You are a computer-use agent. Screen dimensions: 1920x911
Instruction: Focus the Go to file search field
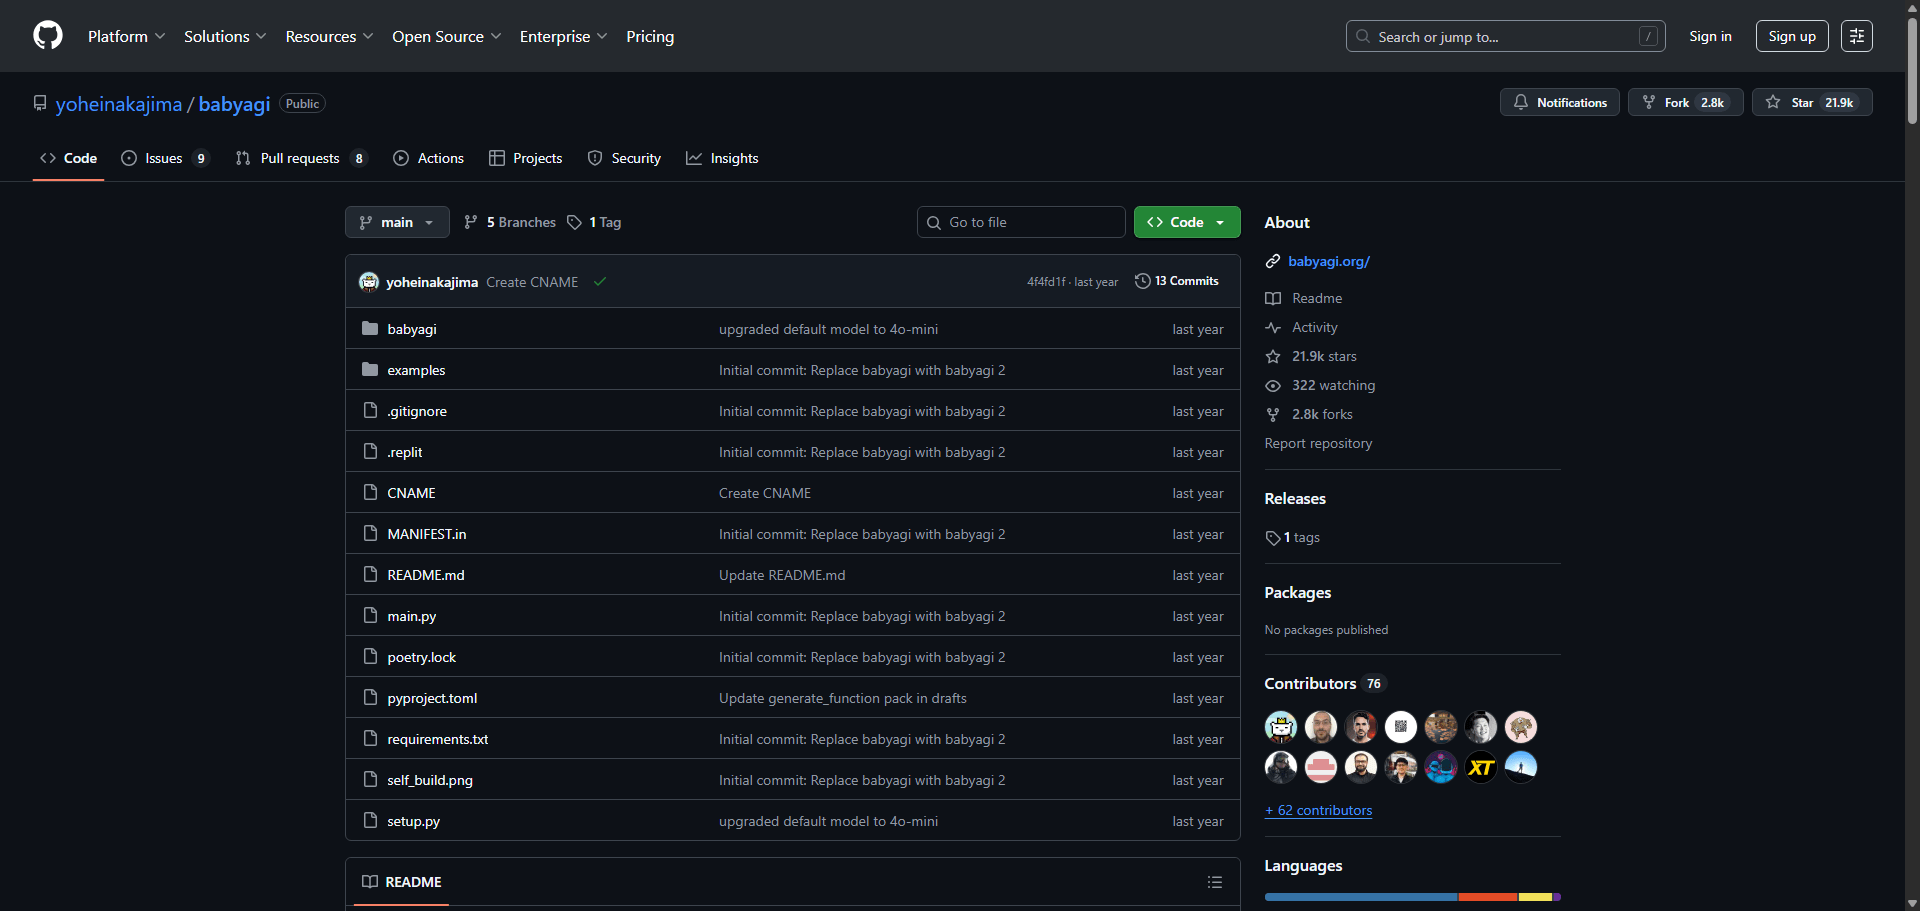(1030, 222)
